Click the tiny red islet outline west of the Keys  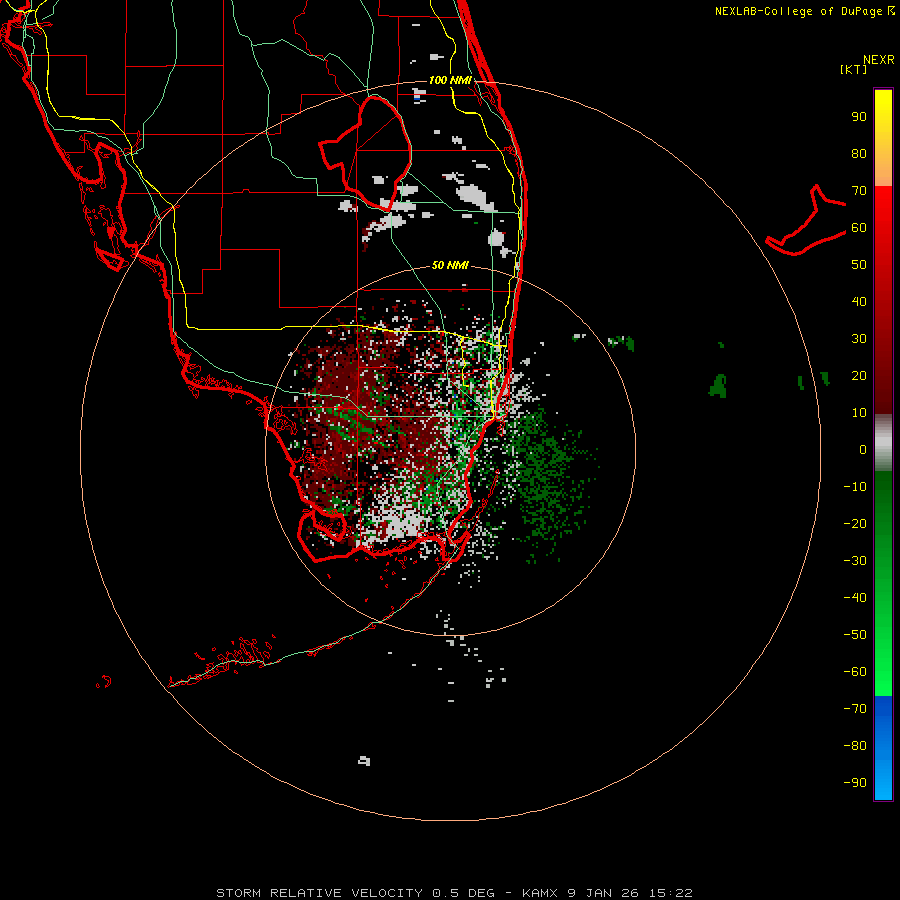point(104,682)
